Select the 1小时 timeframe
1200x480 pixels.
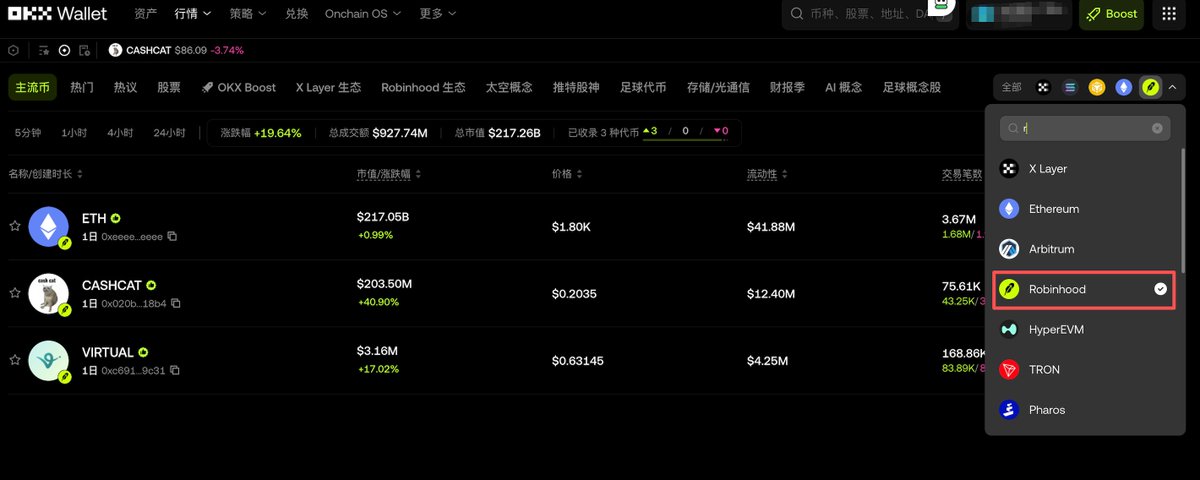point(74,132)
